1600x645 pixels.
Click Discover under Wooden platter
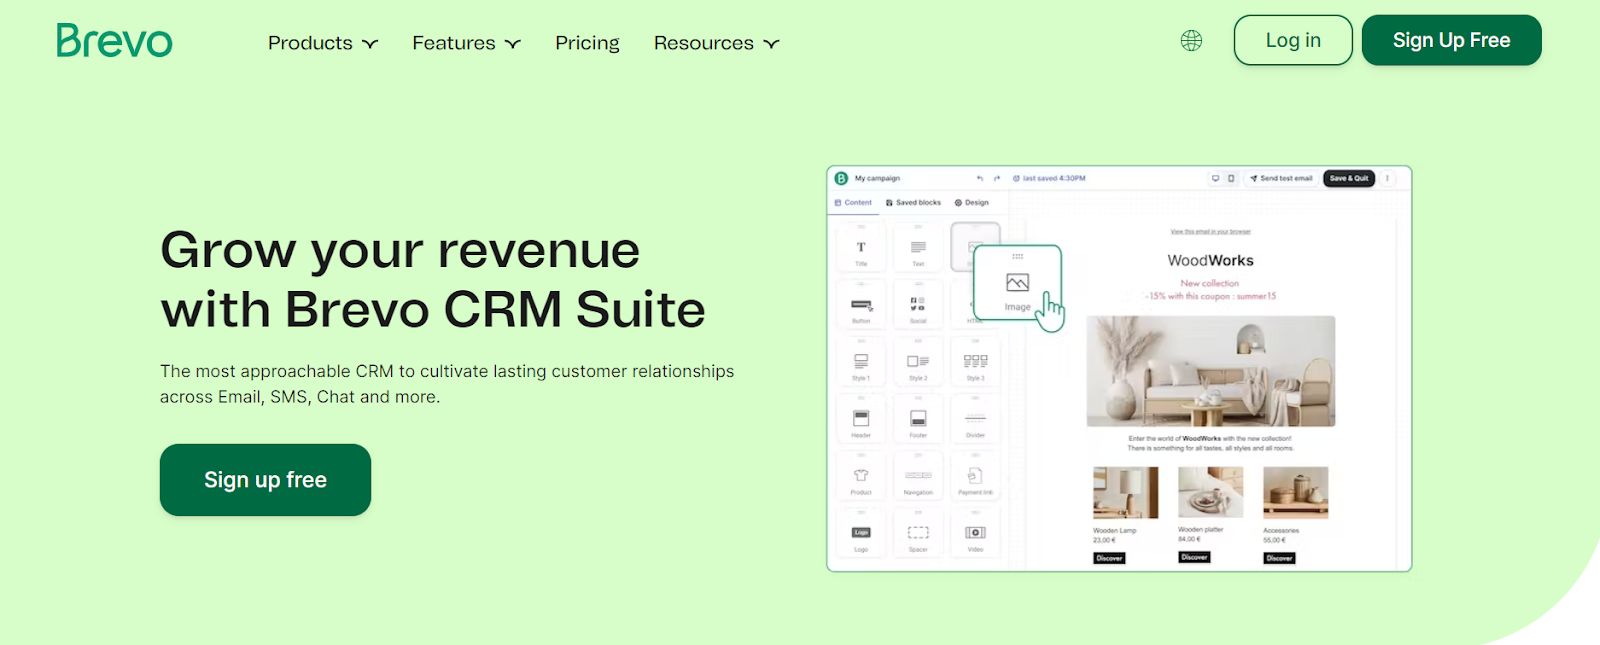[x=1194, y=557]
